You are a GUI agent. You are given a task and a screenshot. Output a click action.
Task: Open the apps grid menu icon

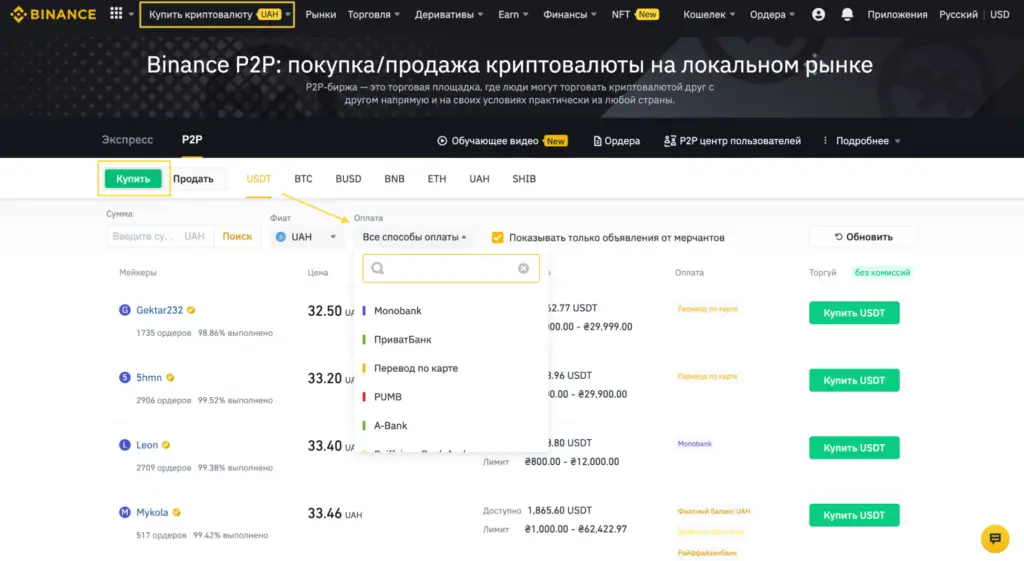[116, 15]
